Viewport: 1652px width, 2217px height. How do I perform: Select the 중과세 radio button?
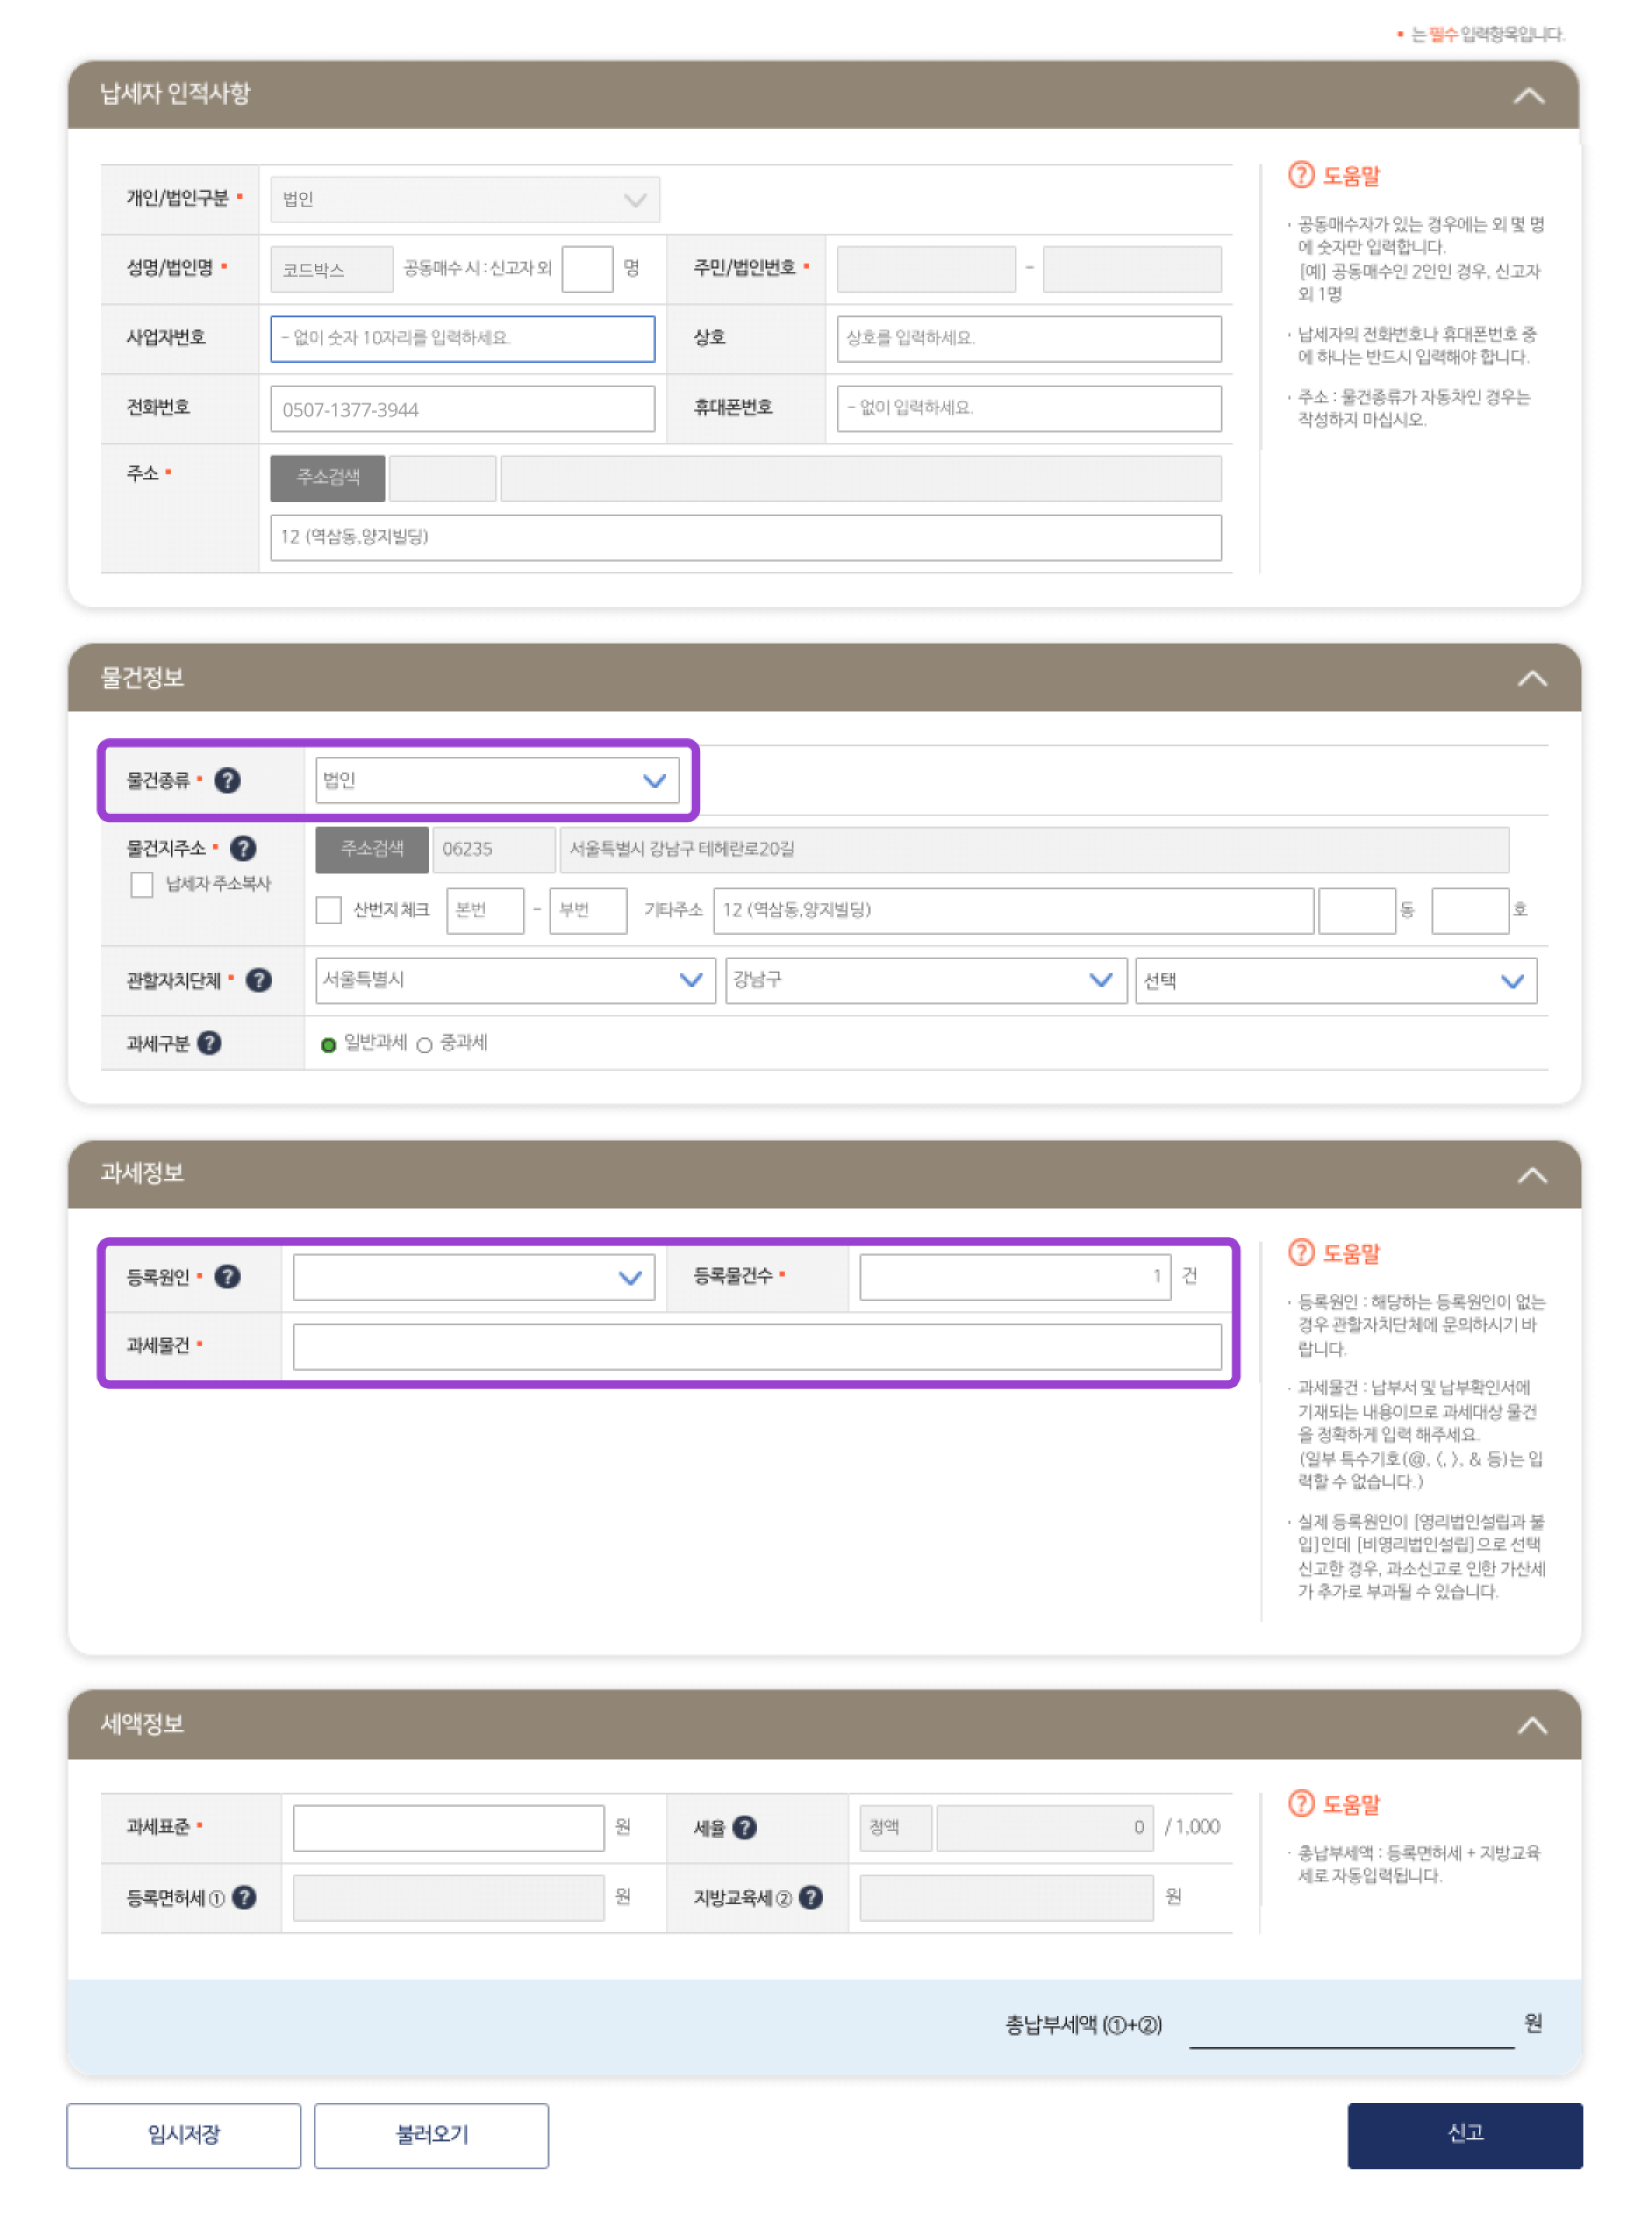pos(424,1044)
